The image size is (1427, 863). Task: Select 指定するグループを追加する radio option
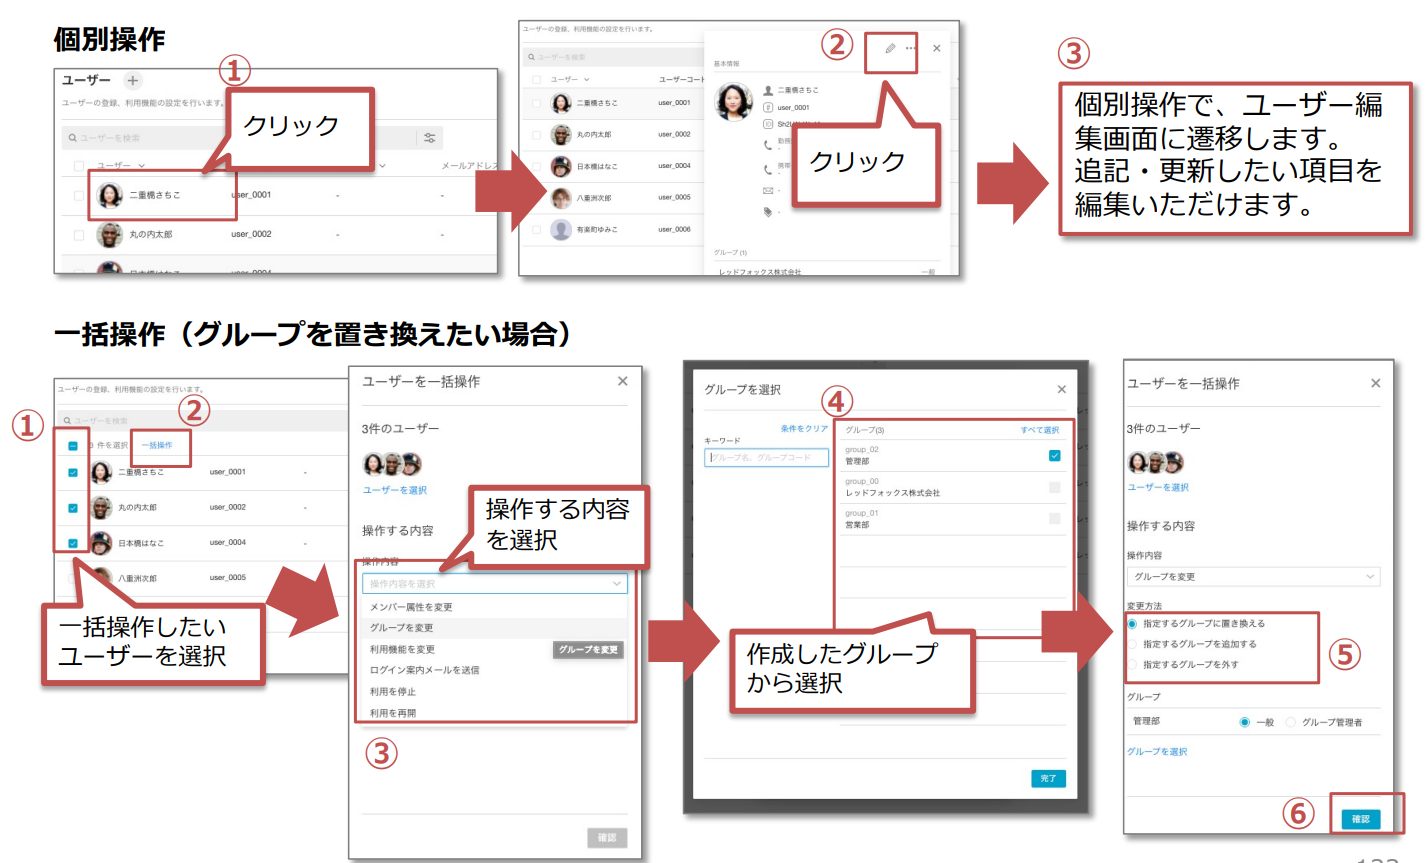pos(1132,644)
